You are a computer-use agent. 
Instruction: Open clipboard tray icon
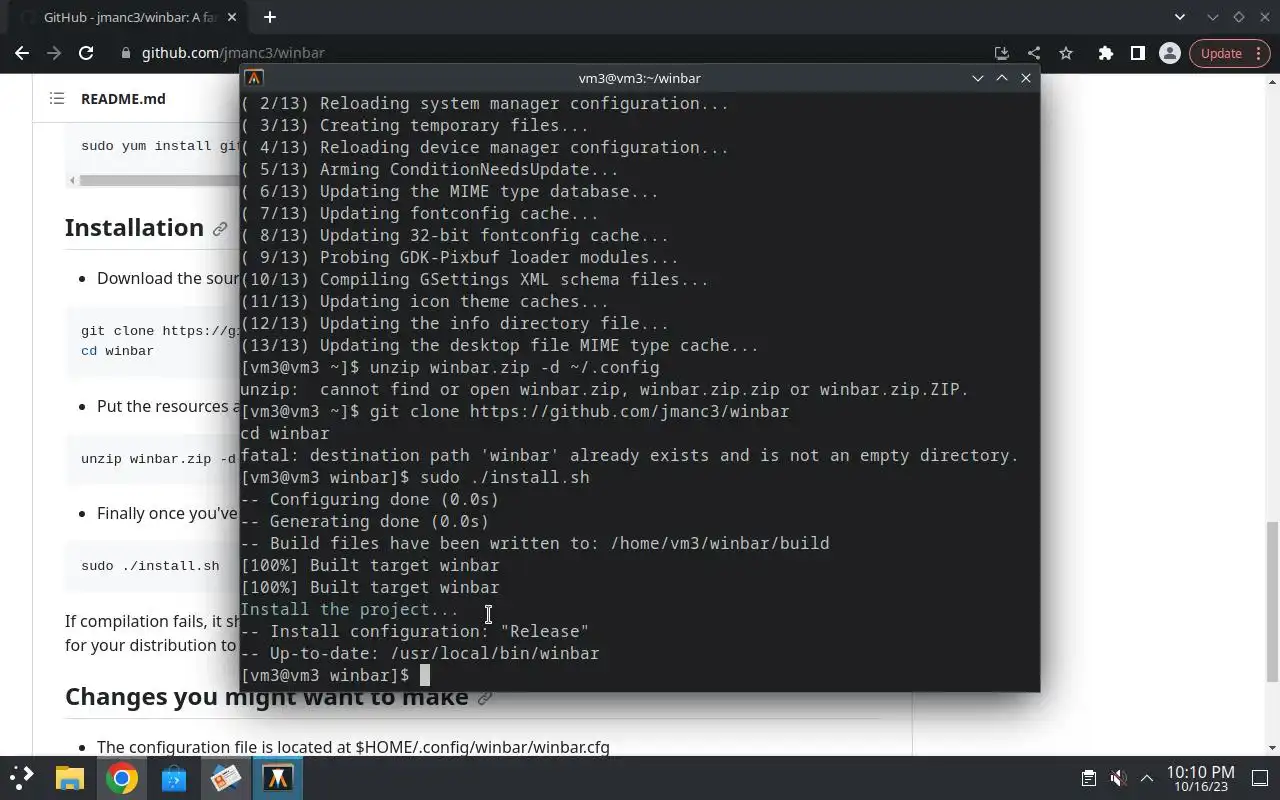pyautogui.click(x=1089, y=778)
